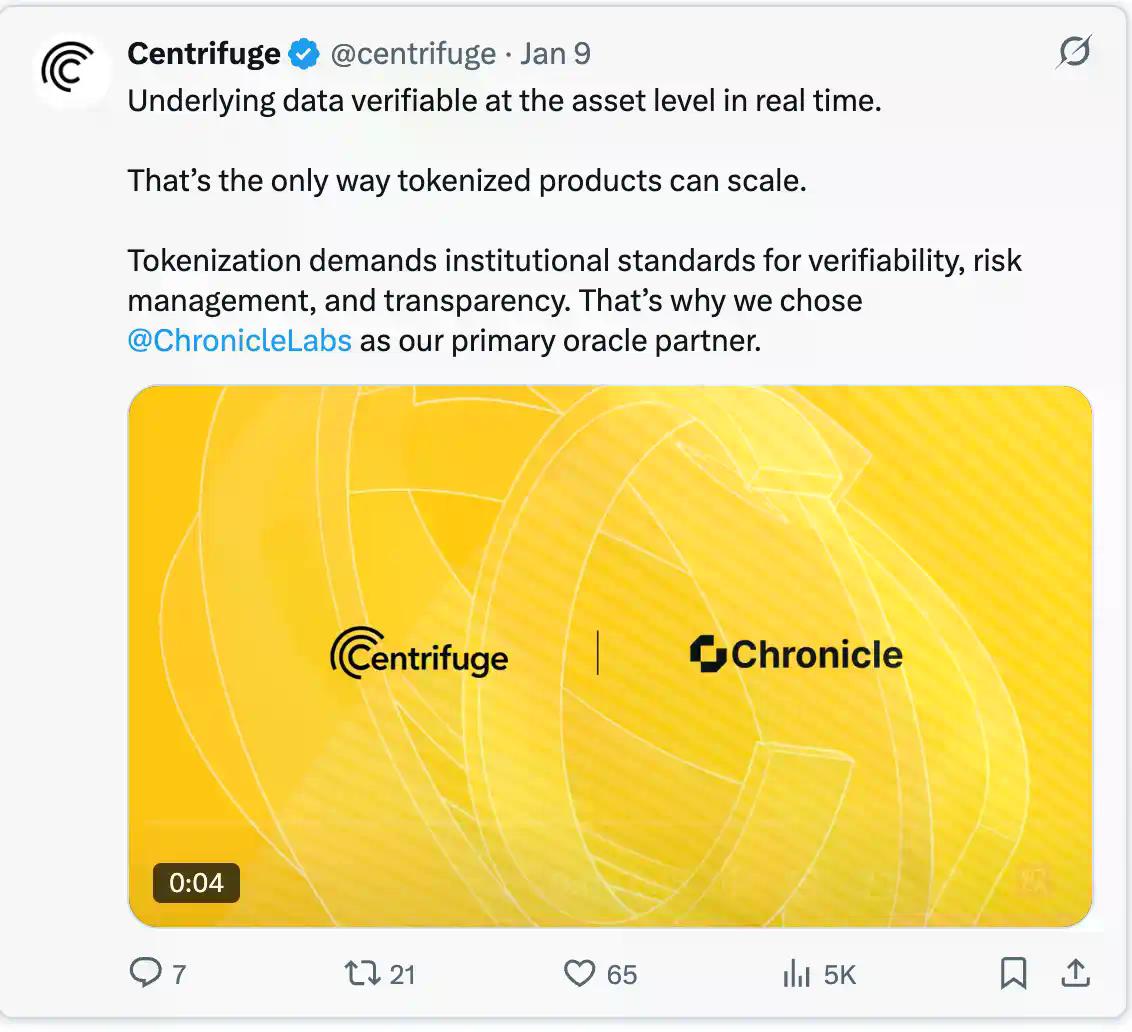Image resolution: width=1132 pixels, height=1032 pixels.
Task: Click the blue verified badge
Action: (303, 54)
